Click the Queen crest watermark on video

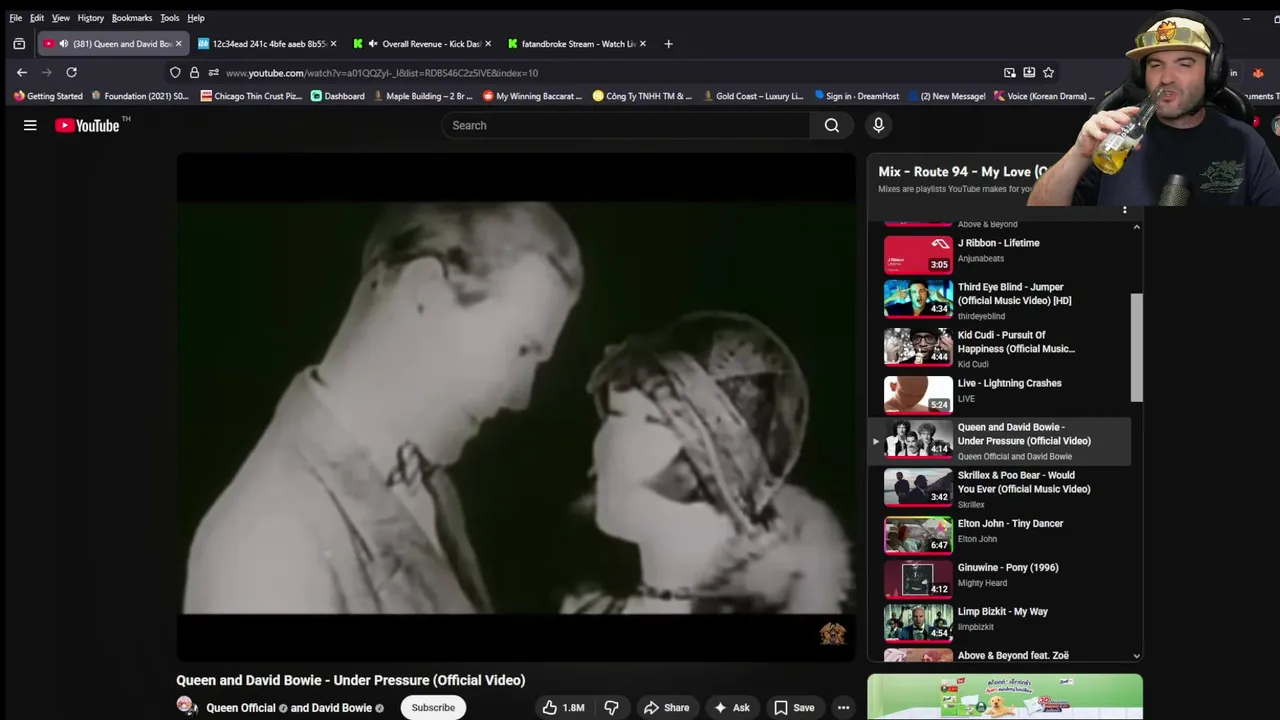point(832,633)
